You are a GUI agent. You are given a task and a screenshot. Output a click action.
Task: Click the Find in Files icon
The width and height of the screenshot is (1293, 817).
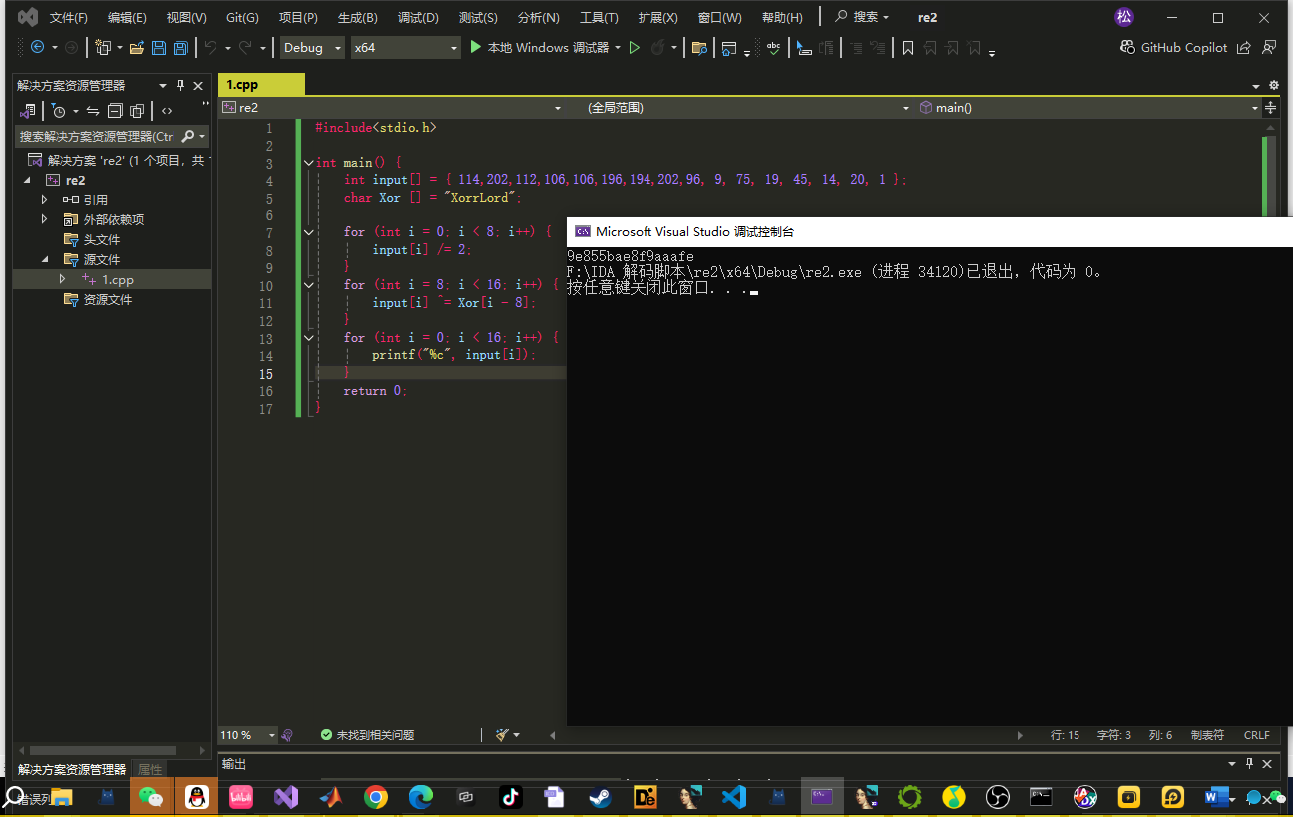pos(699,48)
